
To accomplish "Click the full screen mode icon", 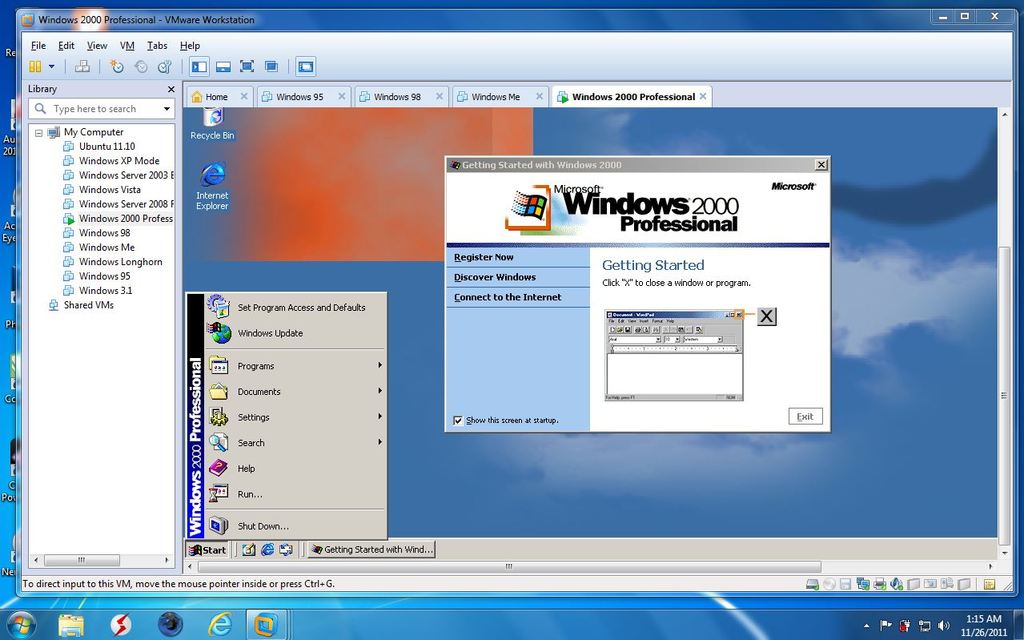I will (x=247, y=67).
